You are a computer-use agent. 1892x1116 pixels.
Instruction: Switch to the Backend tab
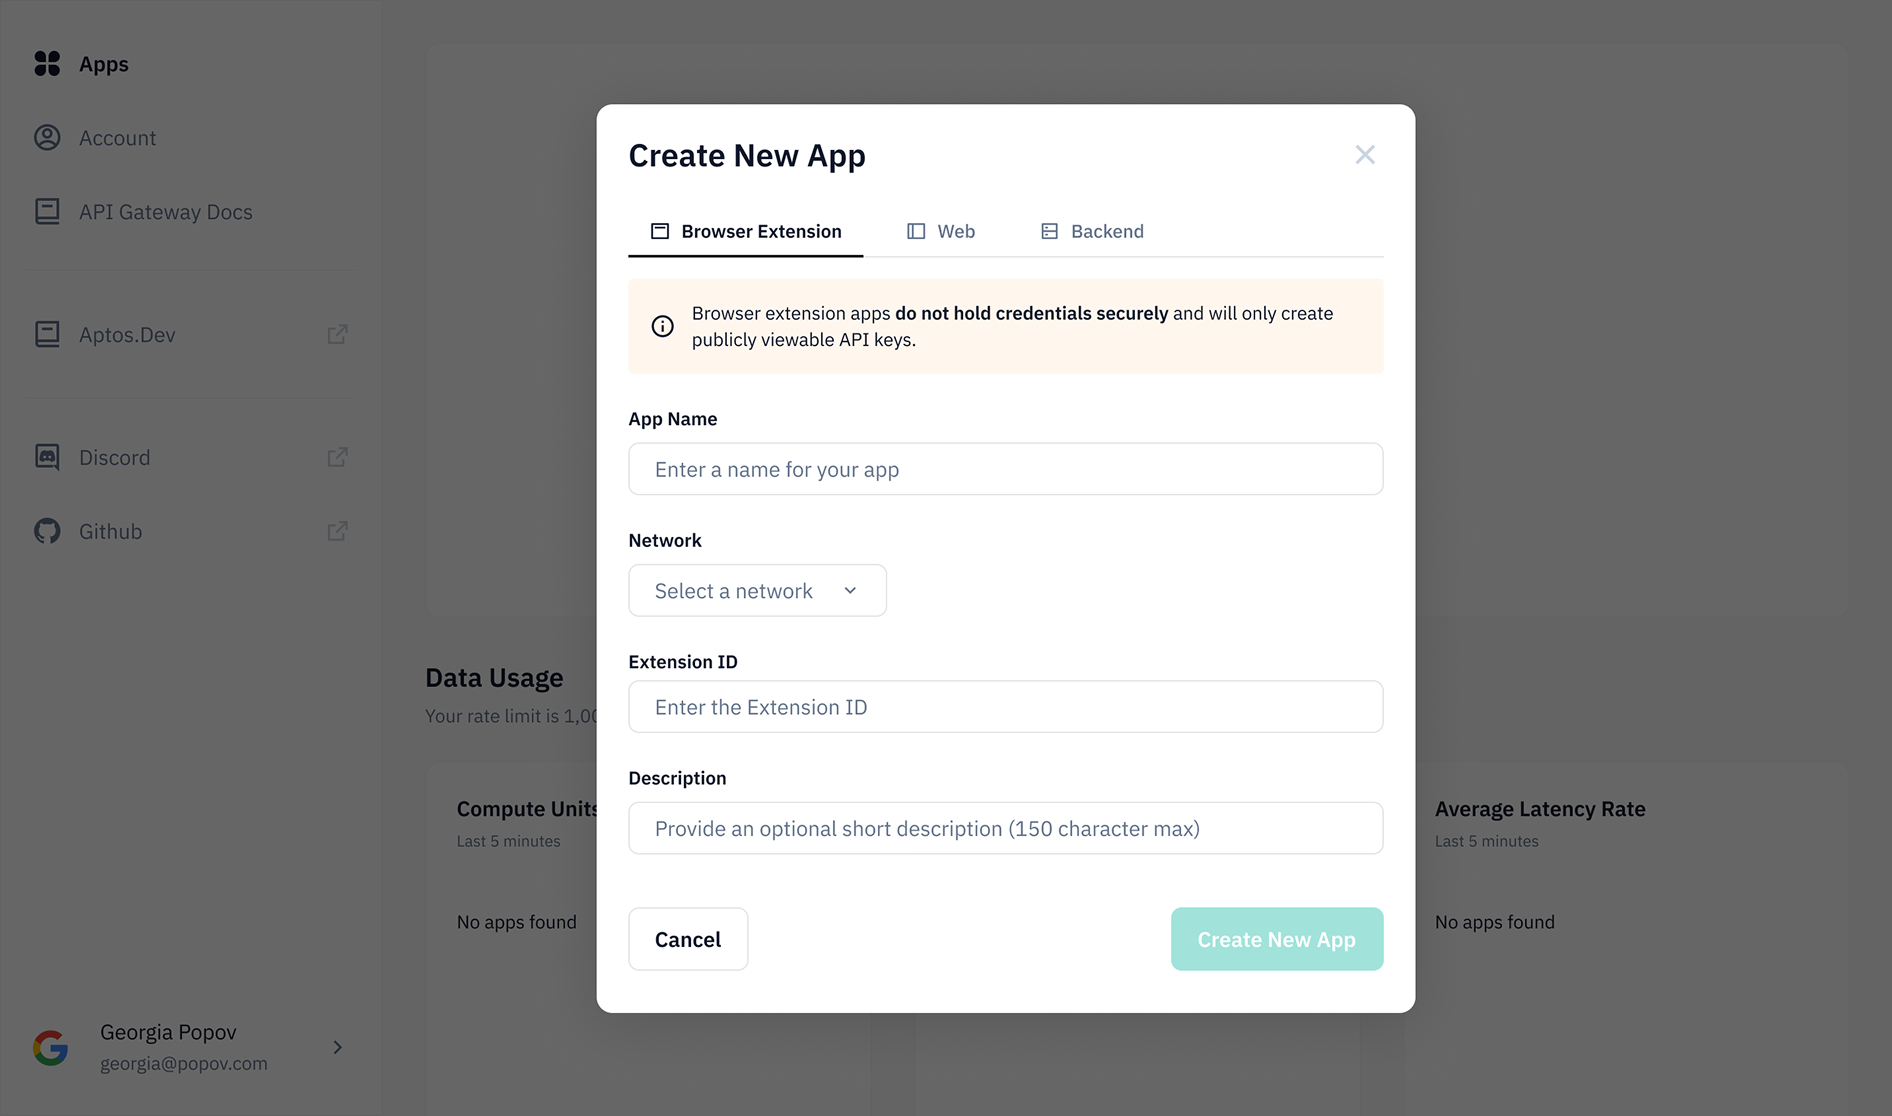(x=1092, y=231)
